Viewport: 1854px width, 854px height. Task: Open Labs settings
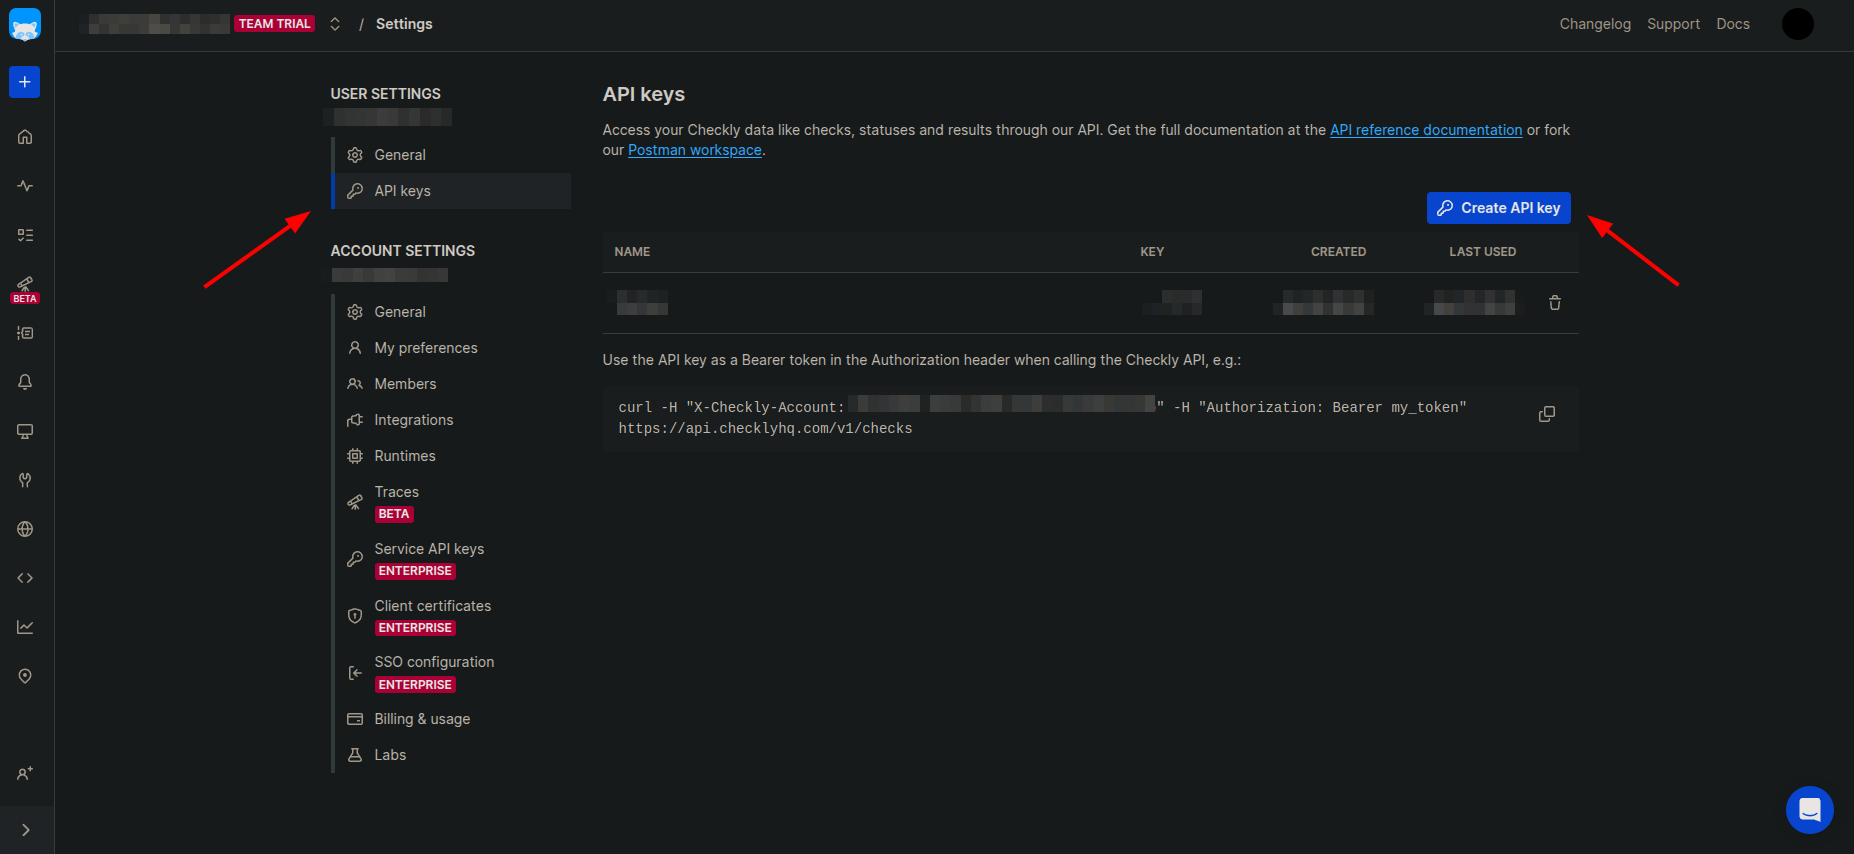pyautogui.click(x=452, y=755)
